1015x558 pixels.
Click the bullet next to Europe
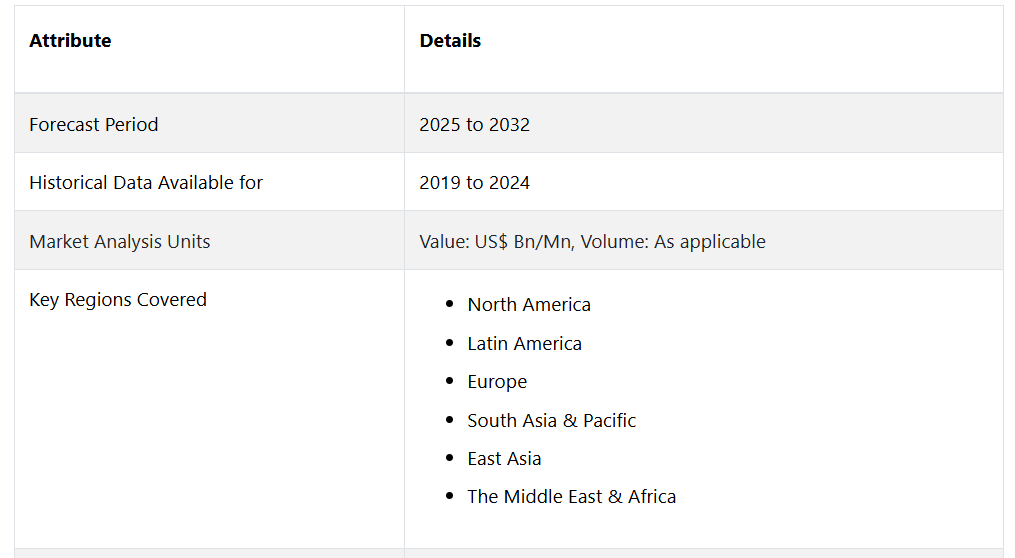(x=450, y=382)
